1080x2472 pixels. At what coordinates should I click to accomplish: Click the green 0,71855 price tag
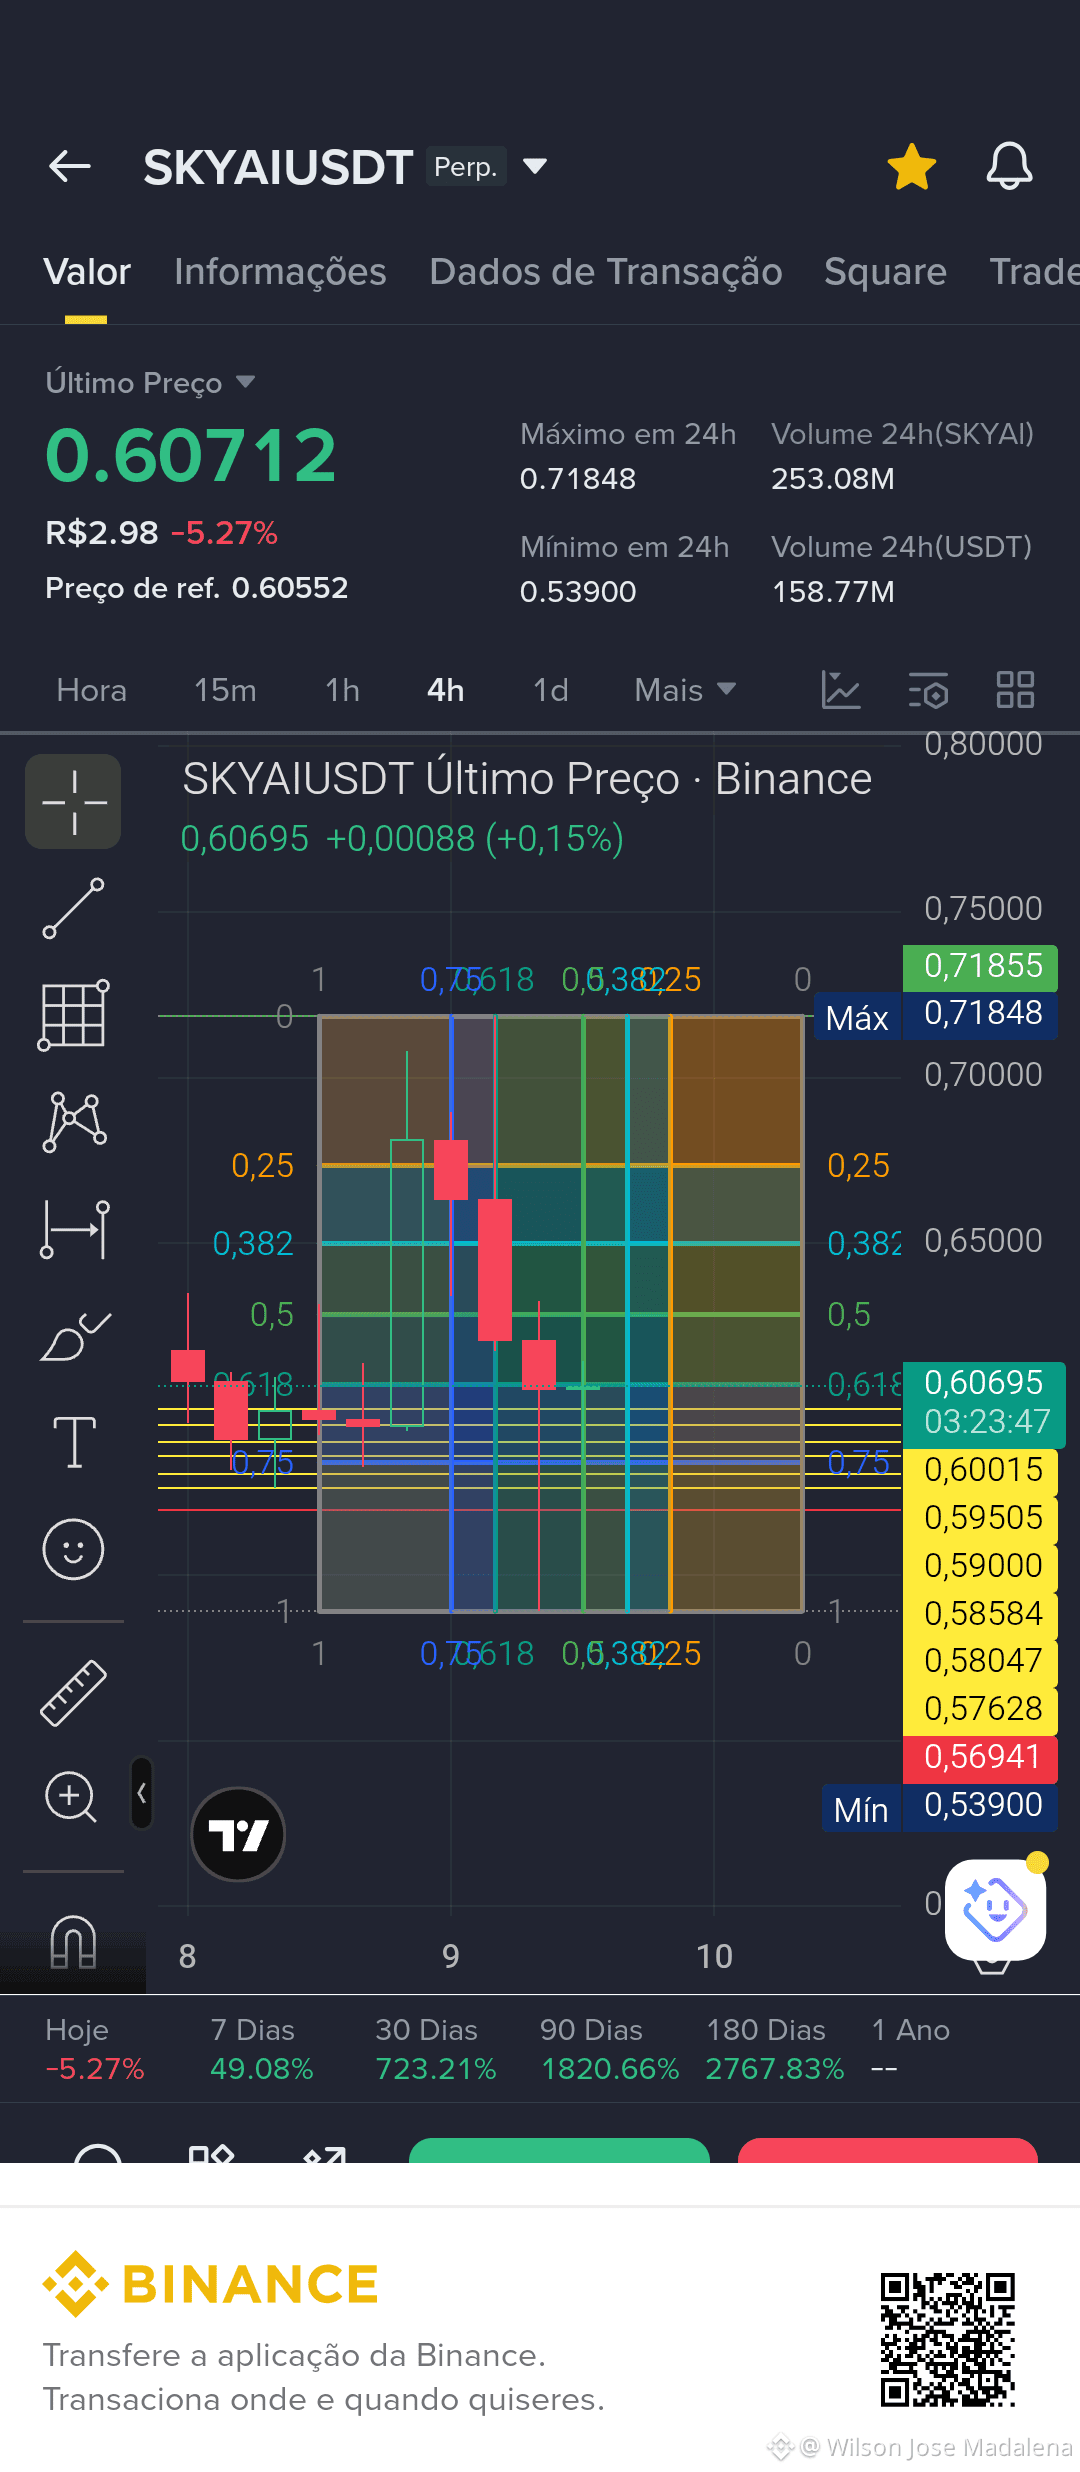[980, 967]
